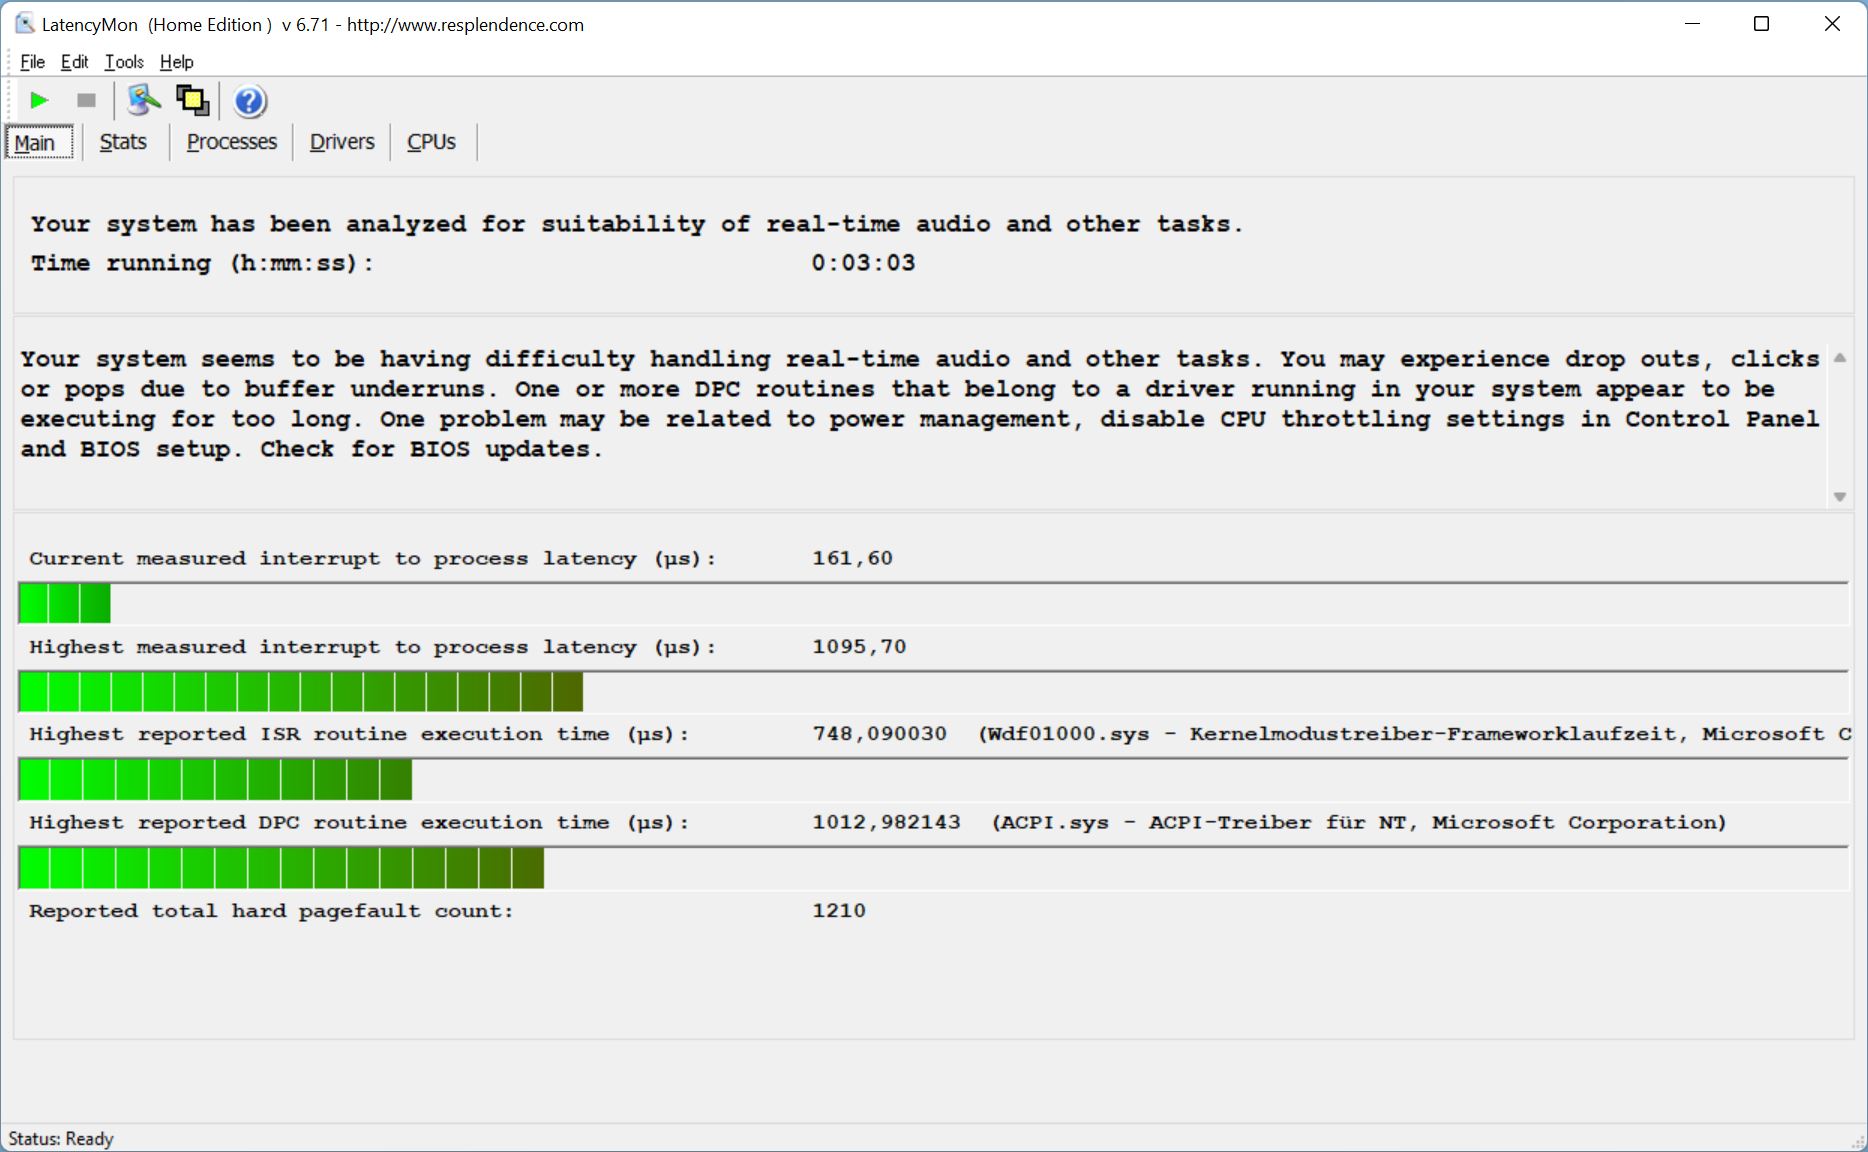Click the overlapping yellow squares toolbar icon
This screenshot has height=1152, width=1868.
192,100
